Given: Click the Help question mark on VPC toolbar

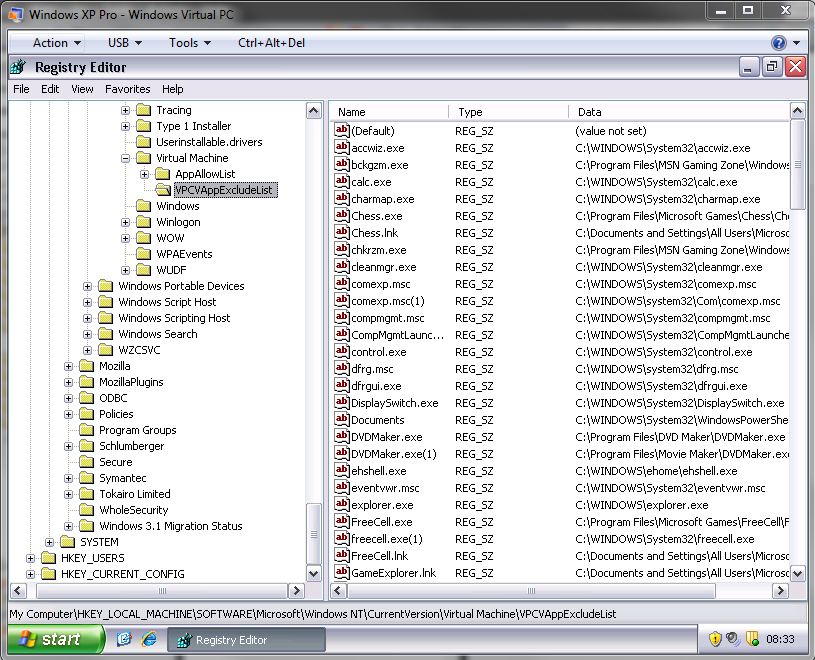Looking at the screenshot, I should pyautogui.click(x=779, y=42).
